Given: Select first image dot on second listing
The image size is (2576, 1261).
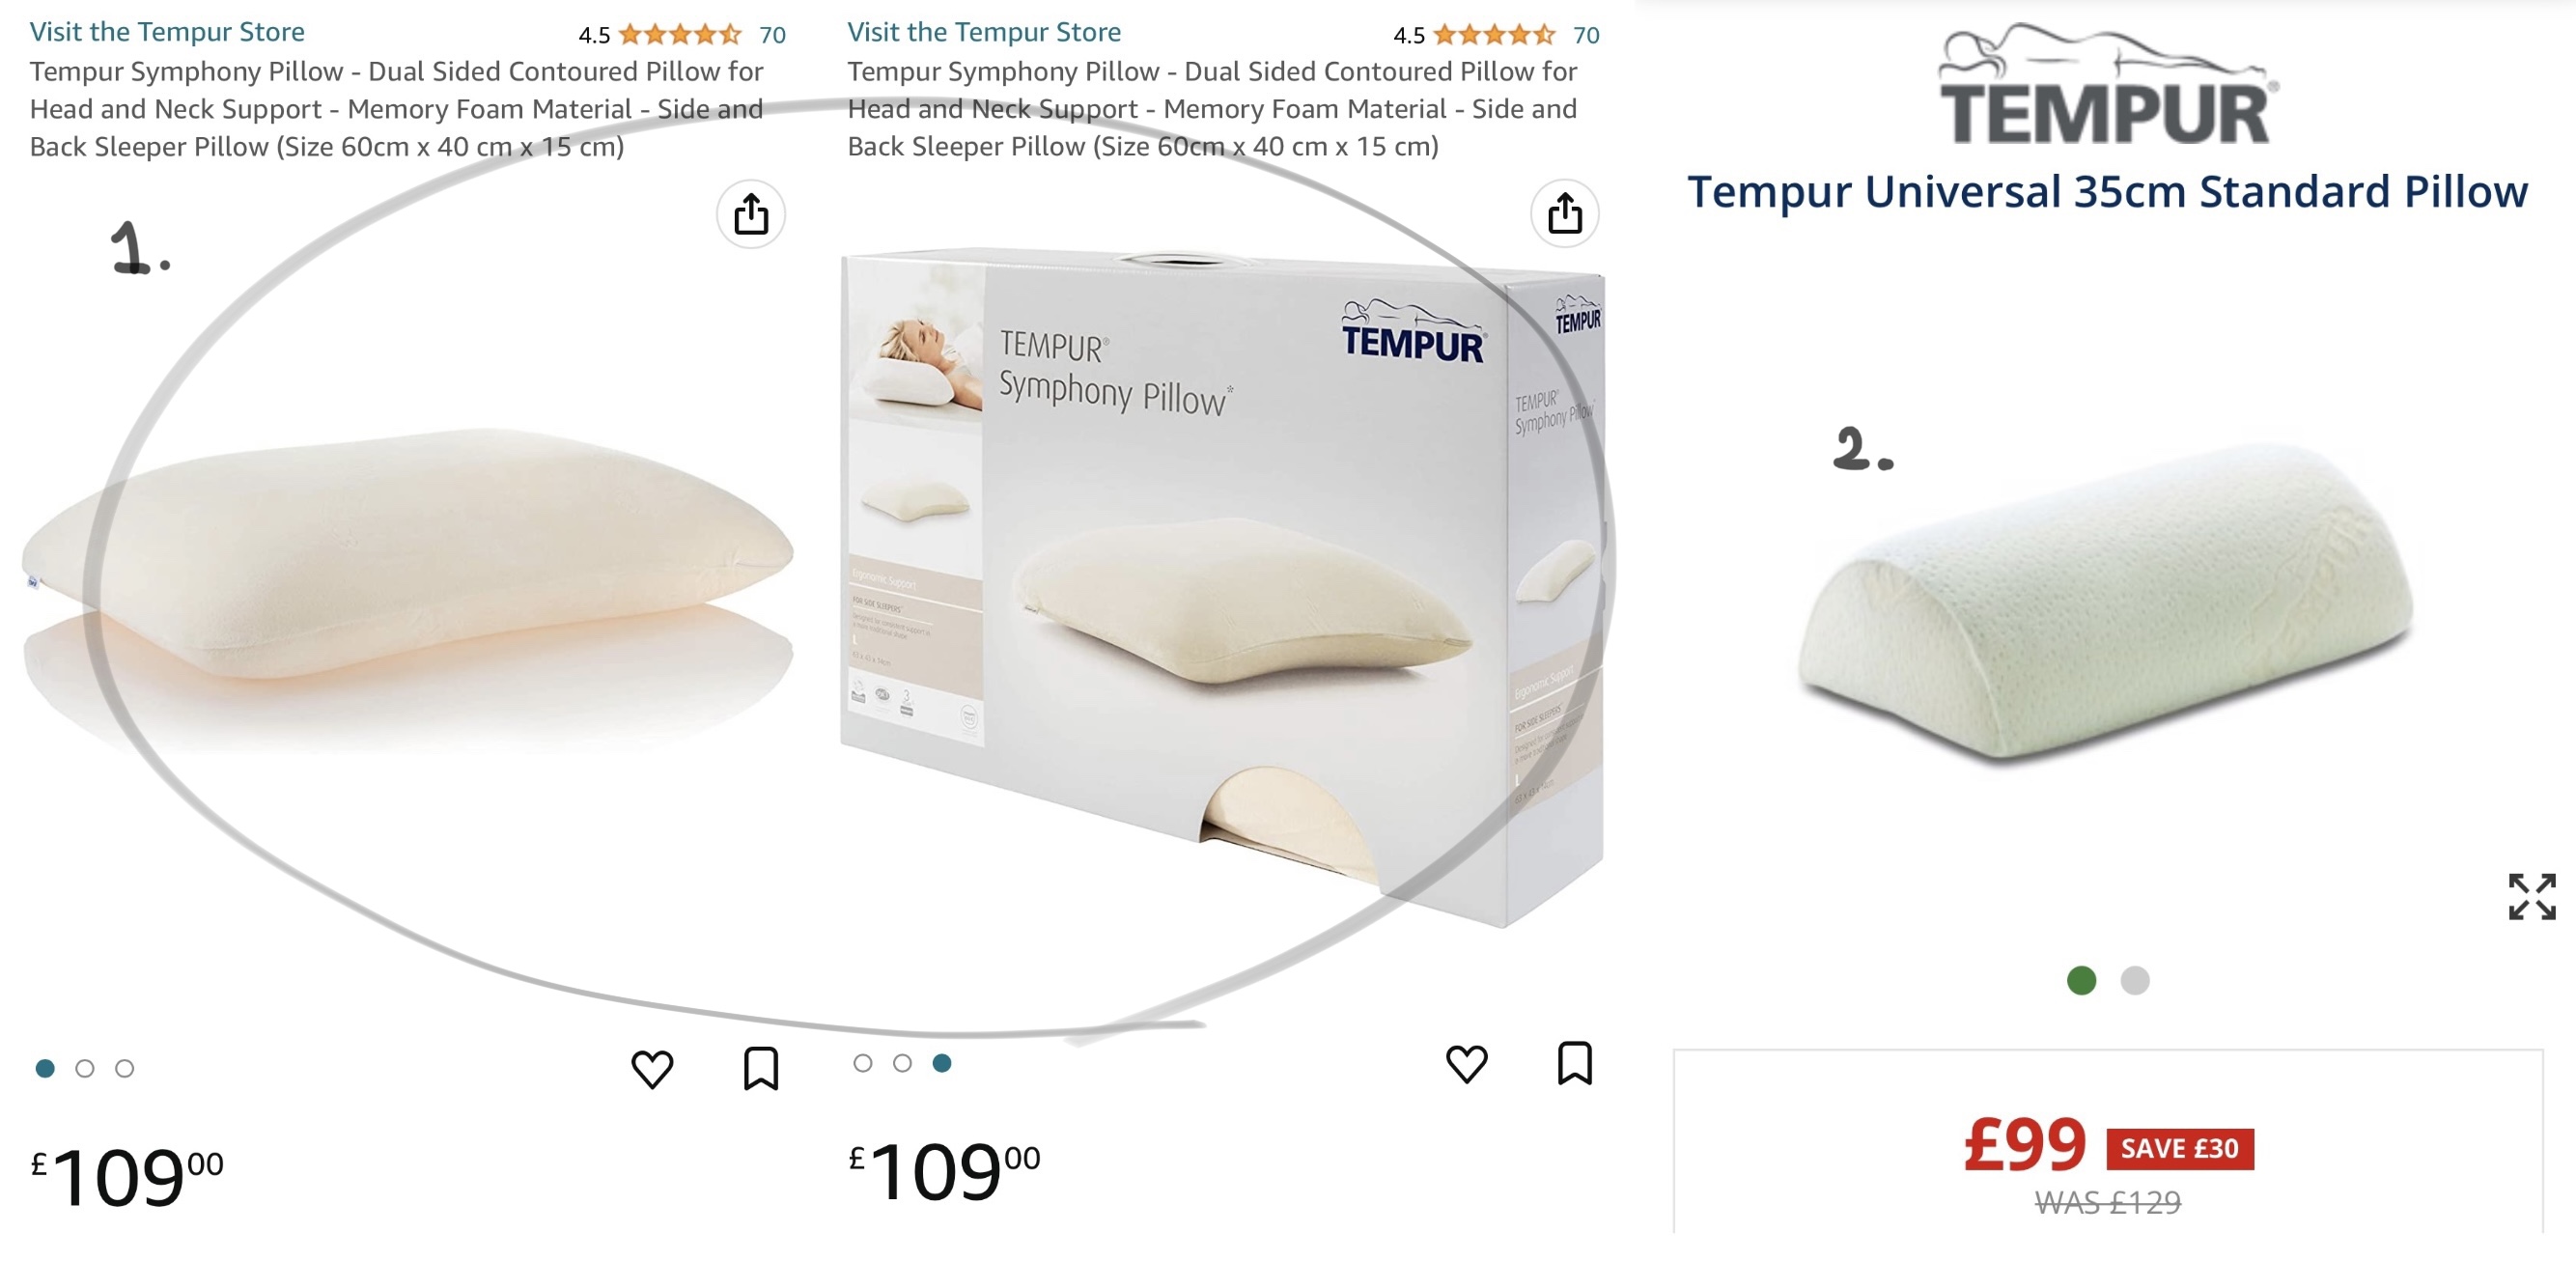Looking at the screenshot, I should coord(863,1063).
